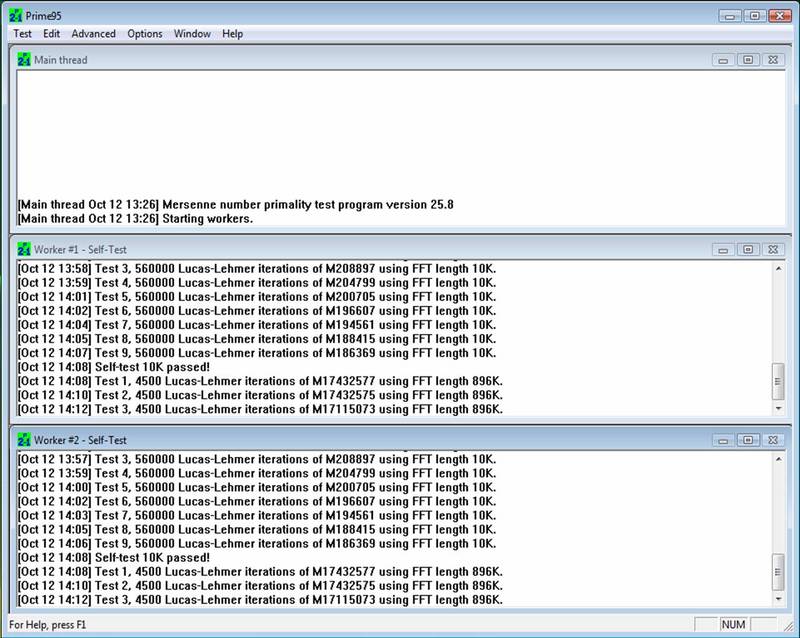
Task: Click the scroll down arrow in Worker #1
Action: pyautogui.click(x=779, y=408)
